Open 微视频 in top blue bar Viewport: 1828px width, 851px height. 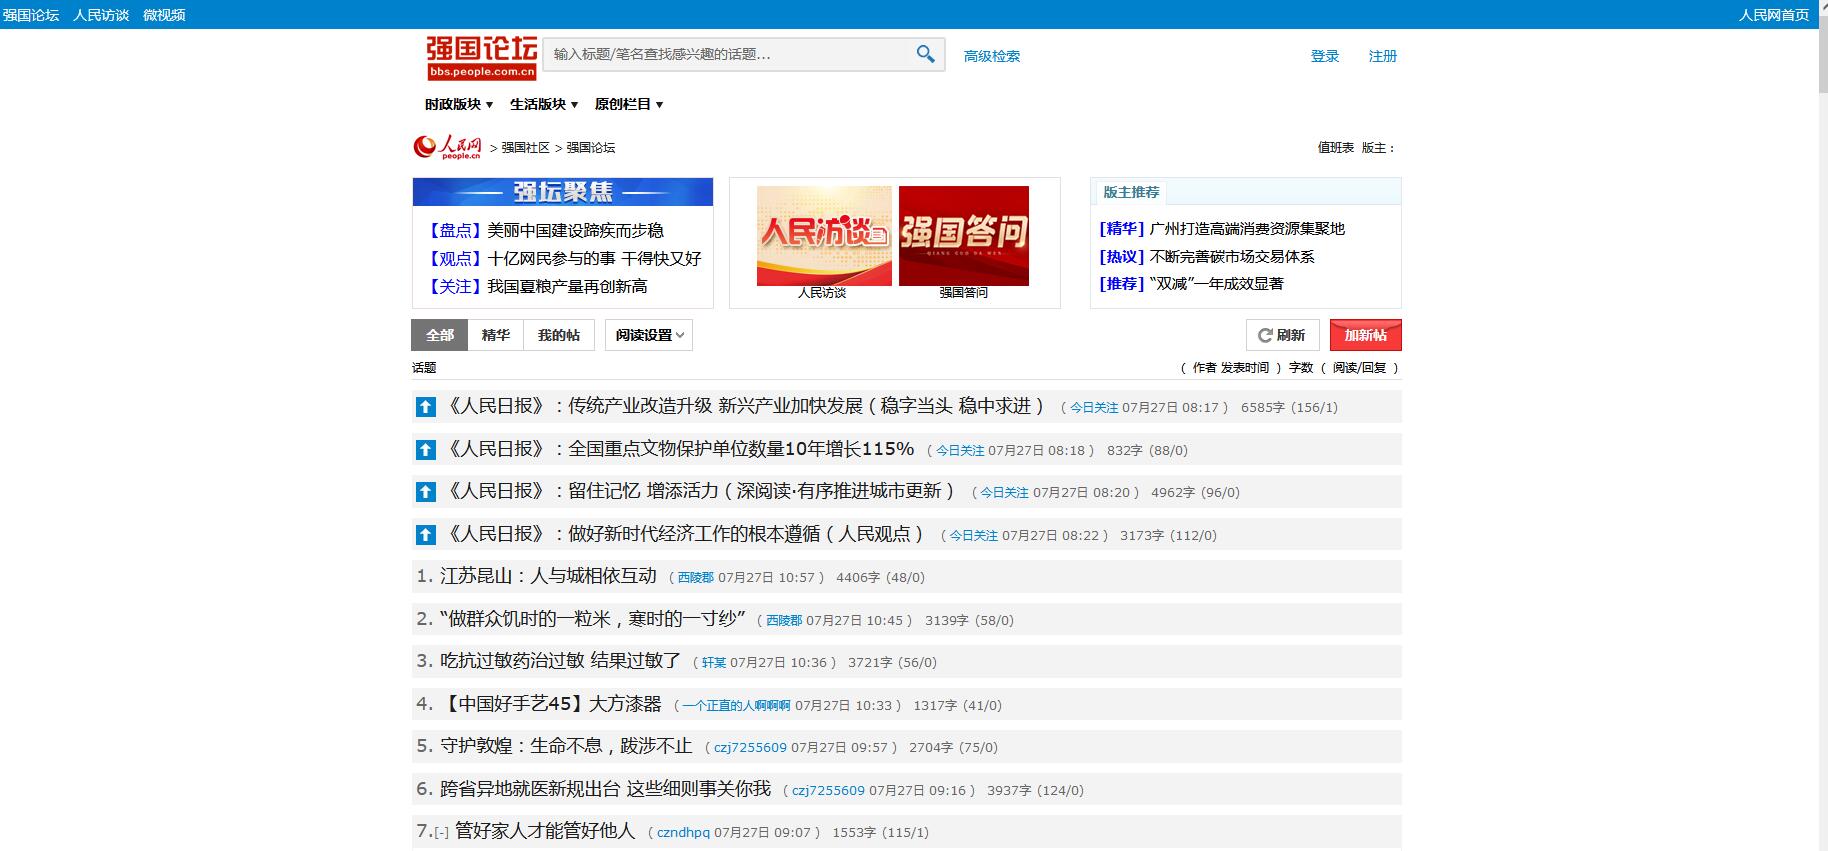pos(164,15)
